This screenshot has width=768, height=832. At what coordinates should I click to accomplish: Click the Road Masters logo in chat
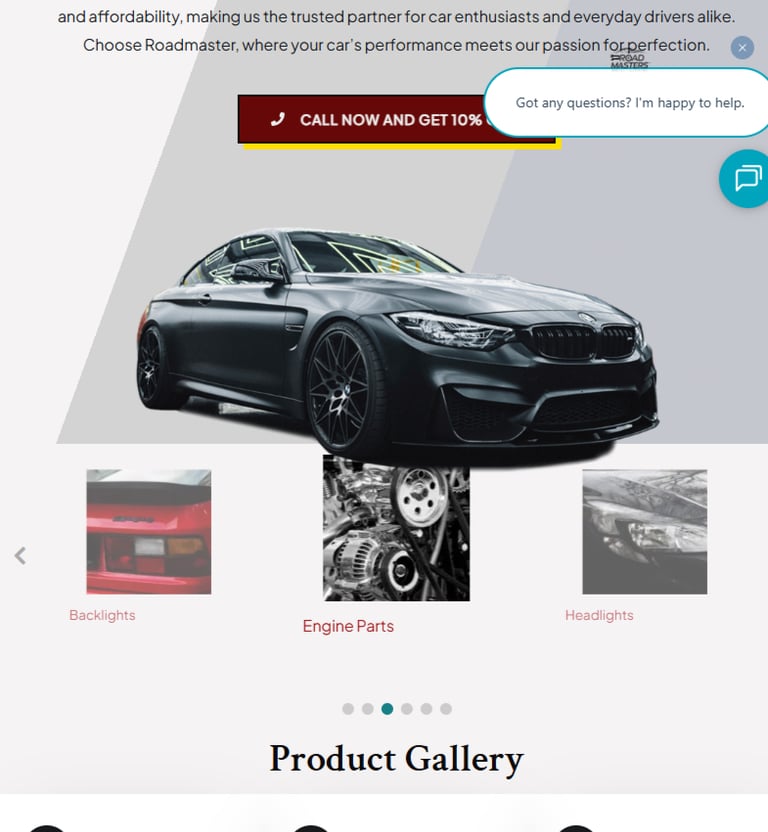tap(629, 60)
